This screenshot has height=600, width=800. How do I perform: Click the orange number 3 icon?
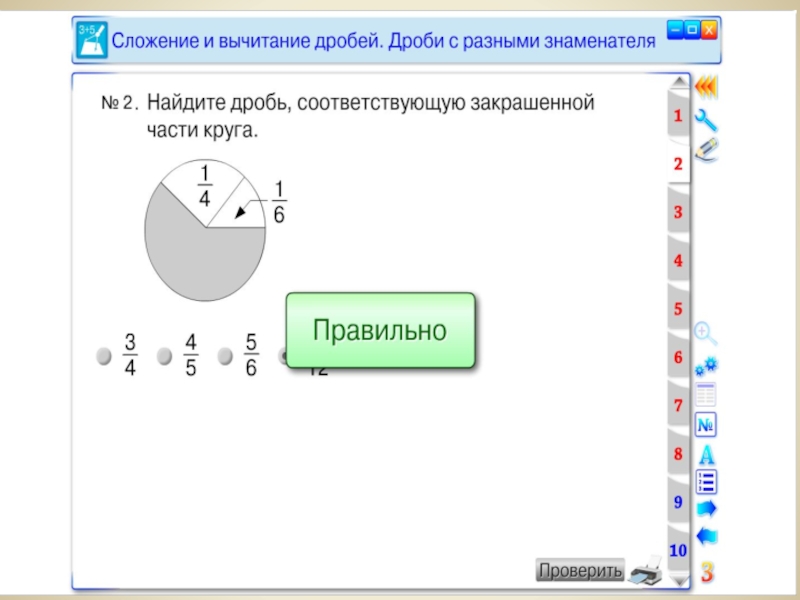tap(707, 572)
